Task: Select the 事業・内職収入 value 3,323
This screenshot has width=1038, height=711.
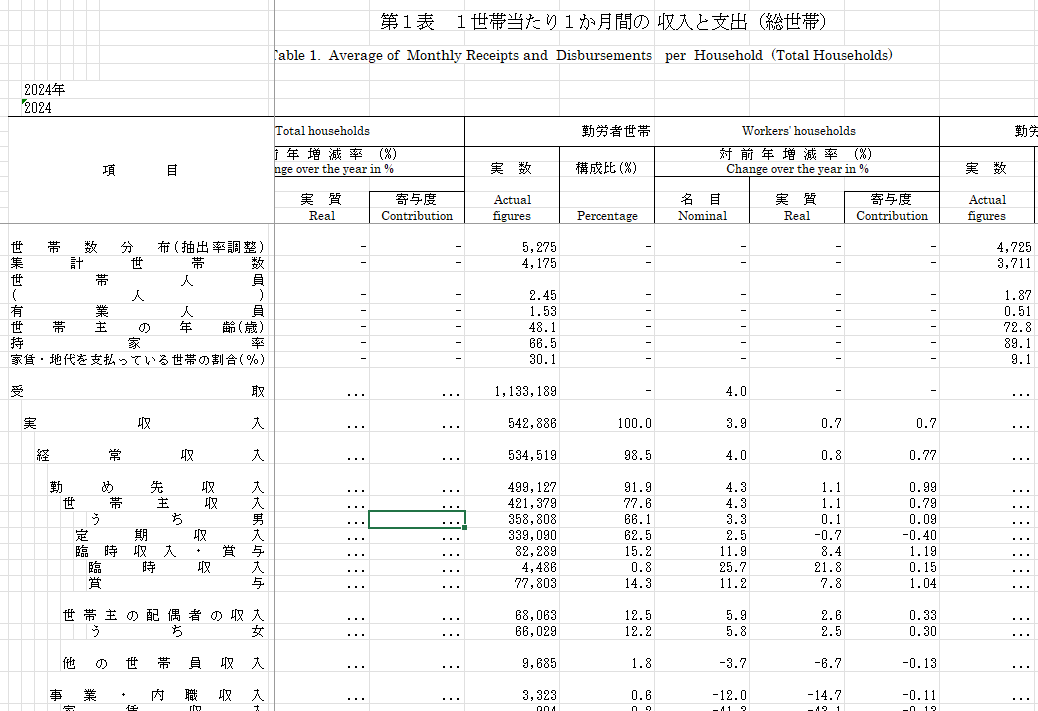Action: coord(512,695)
